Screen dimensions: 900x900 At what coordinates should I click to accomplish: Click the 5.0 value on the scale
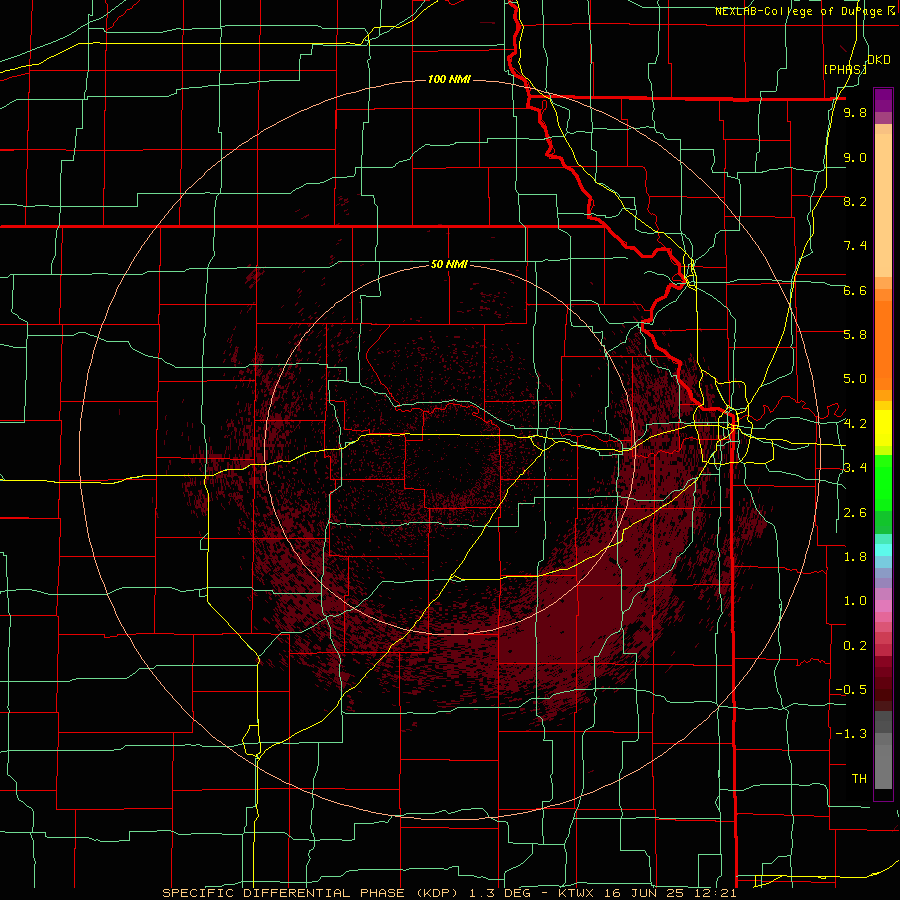855,379
